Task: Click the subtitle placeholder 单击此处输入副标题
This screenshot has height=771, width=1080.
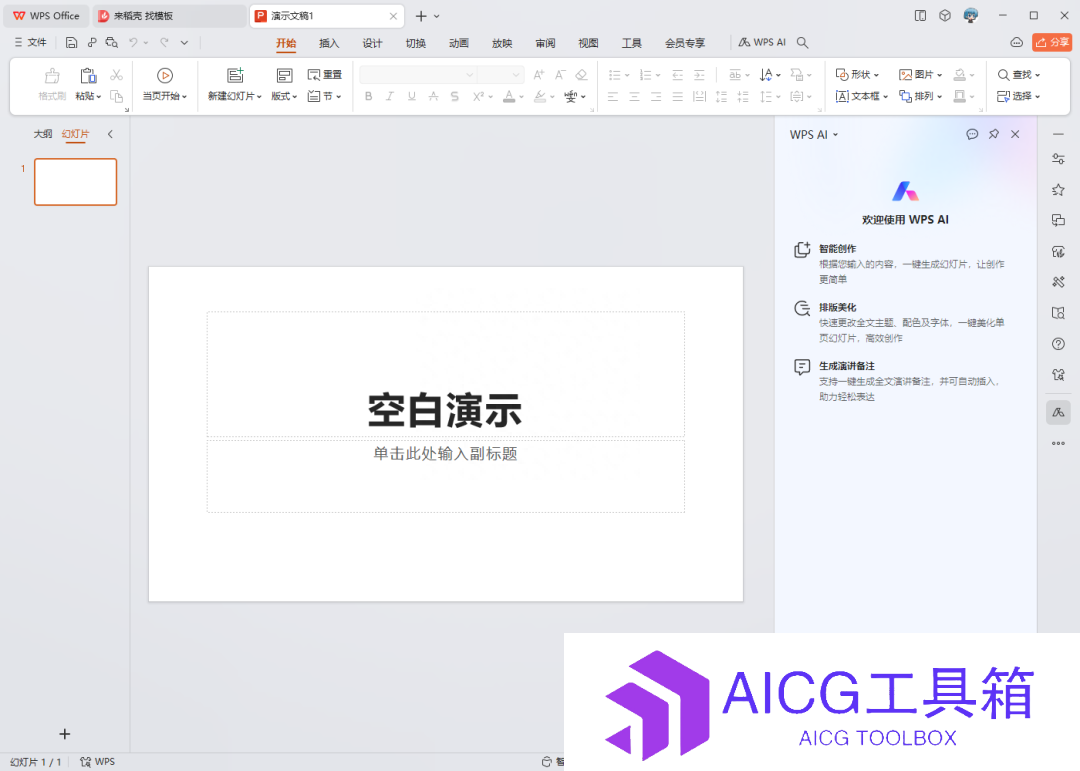Action: tap(446, 453)
